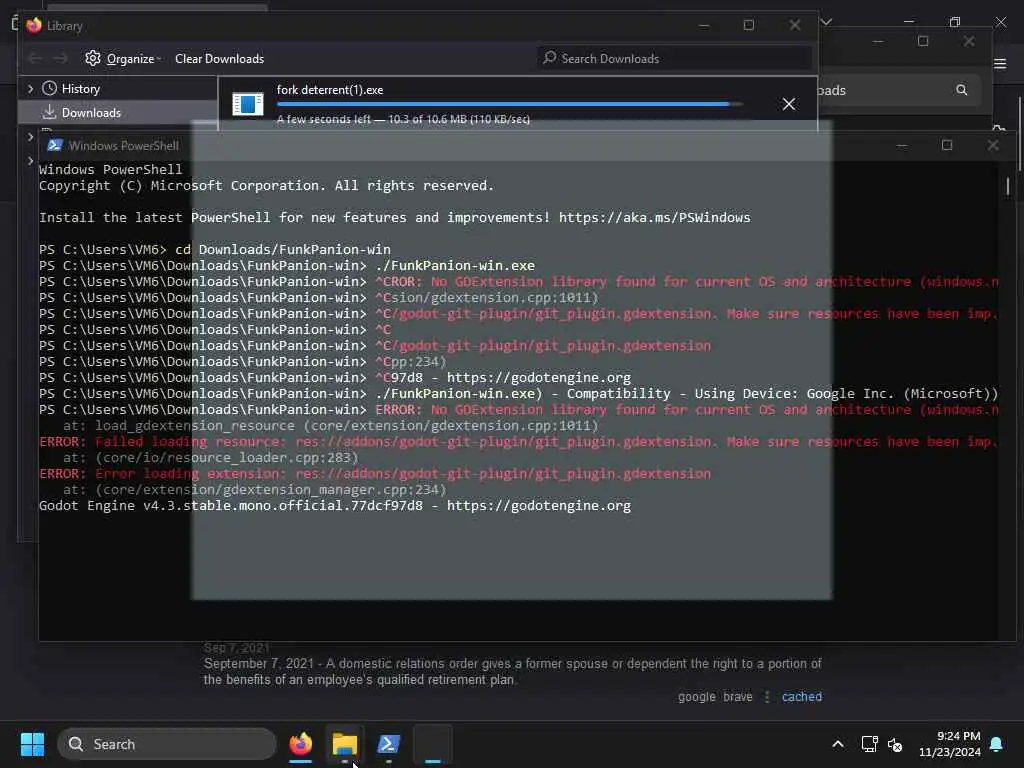Click the PowerShell icon in the title bar
Image resolution: width=1024 pixels, height=768 pixels.
coord(55,145)
